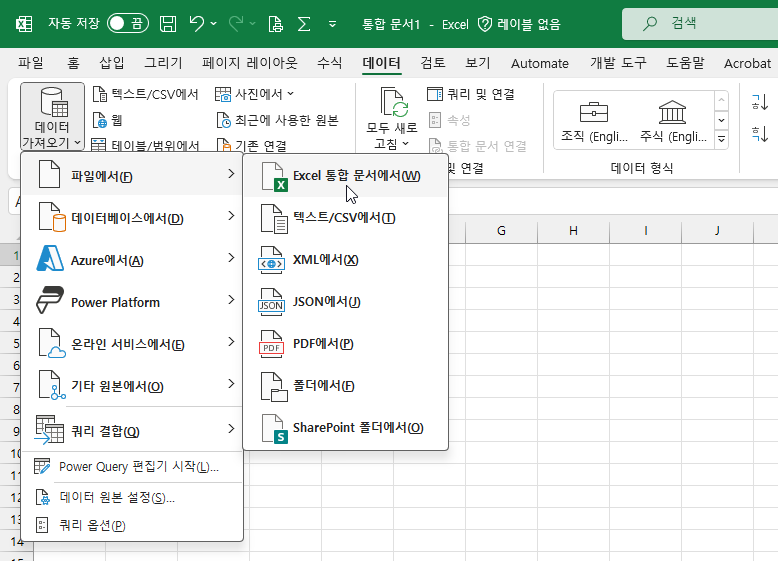Click the 모두 새로 고침 refresh icon
The image size is (778, 561).
(x=392, y=102)
